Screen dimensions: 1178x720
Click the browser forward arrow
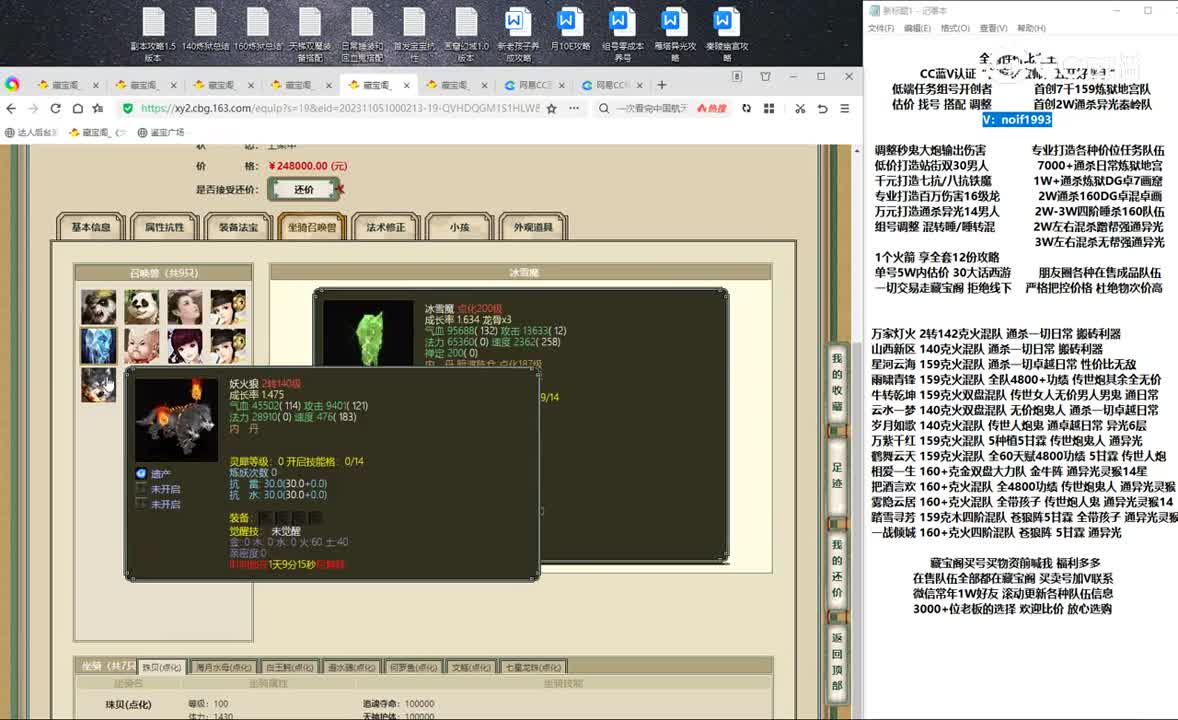click(x=33, y=108)
